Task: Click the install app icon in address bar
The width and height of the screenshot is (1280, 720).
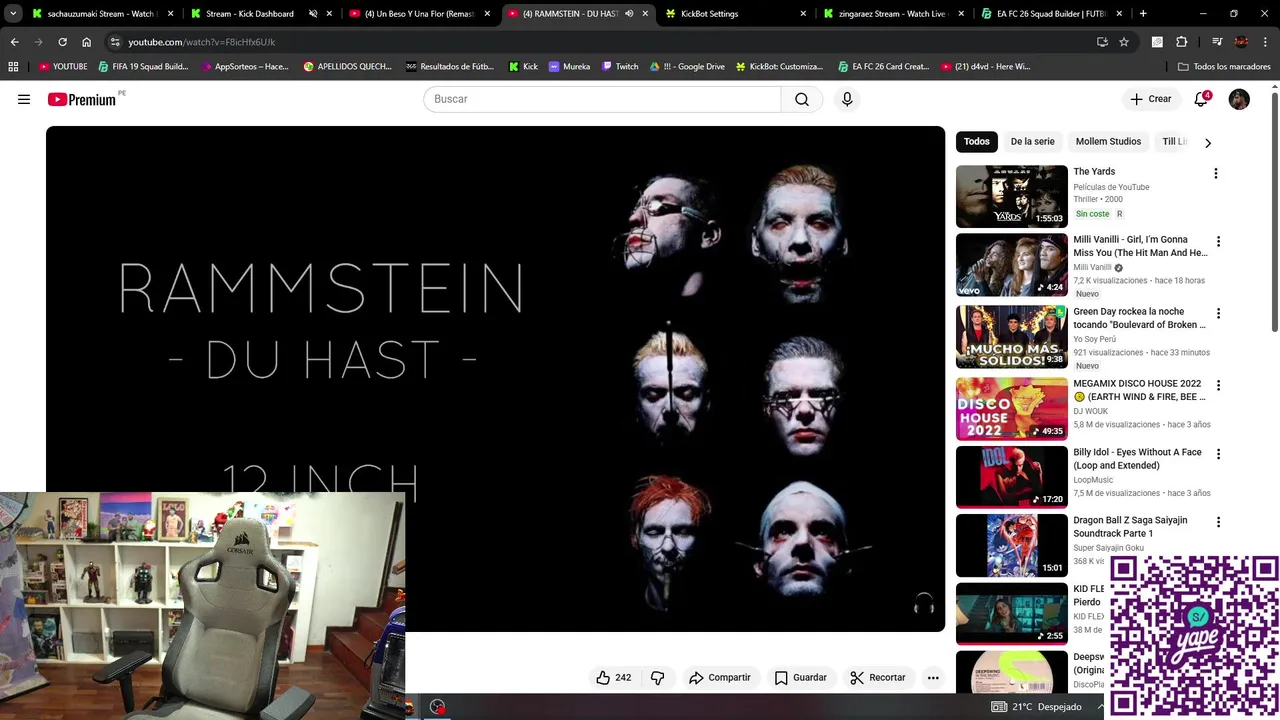Action: click(x=1102, y=42)
